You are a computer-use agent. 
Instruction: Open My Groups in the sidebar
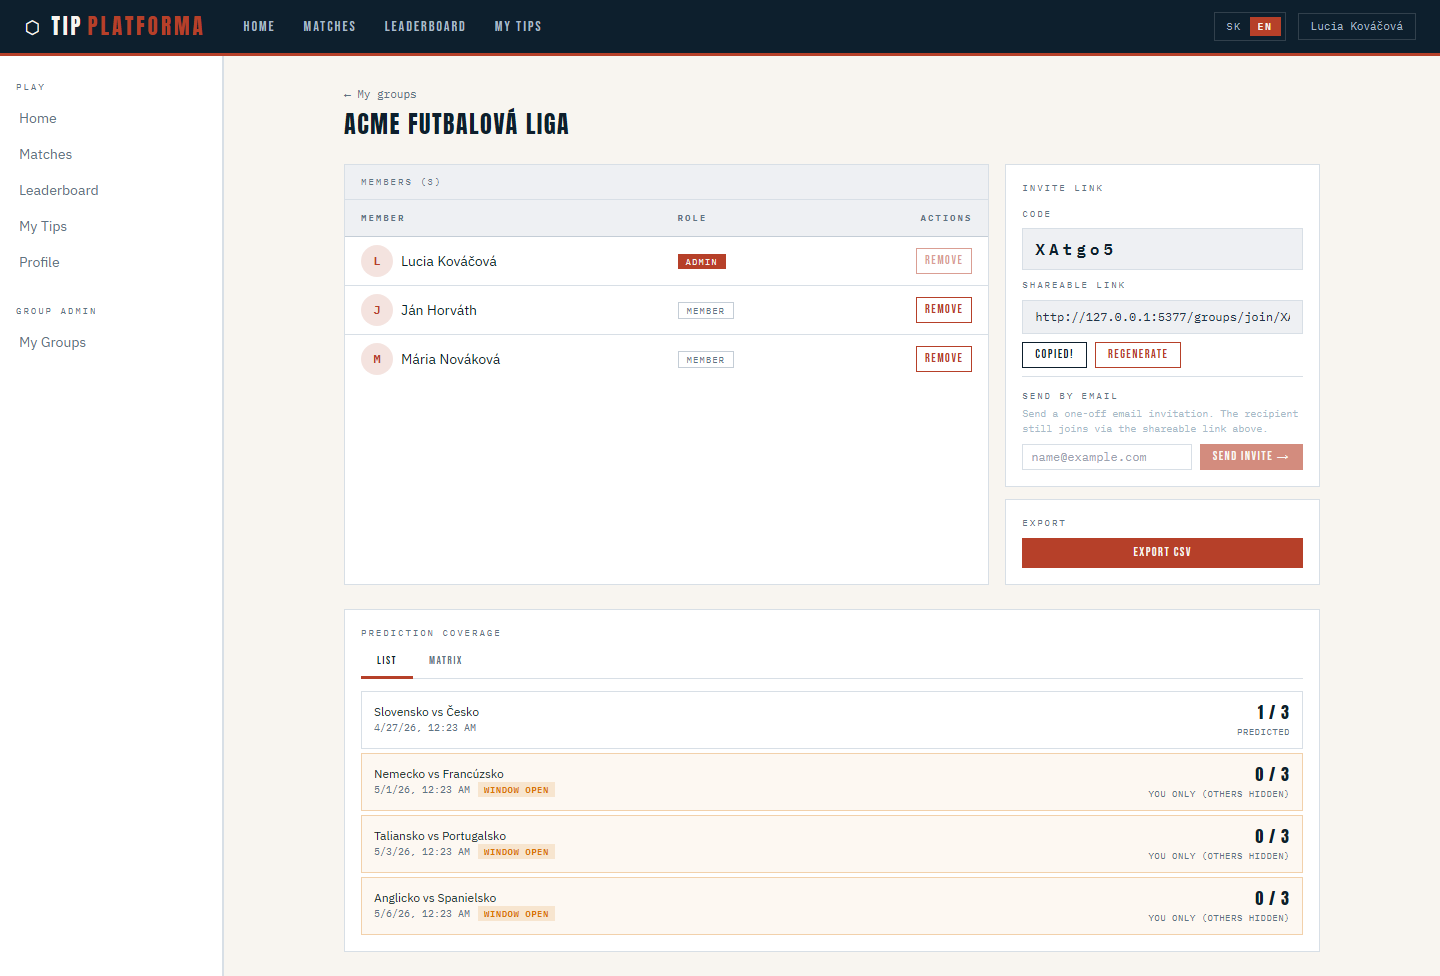click(53, 342)
